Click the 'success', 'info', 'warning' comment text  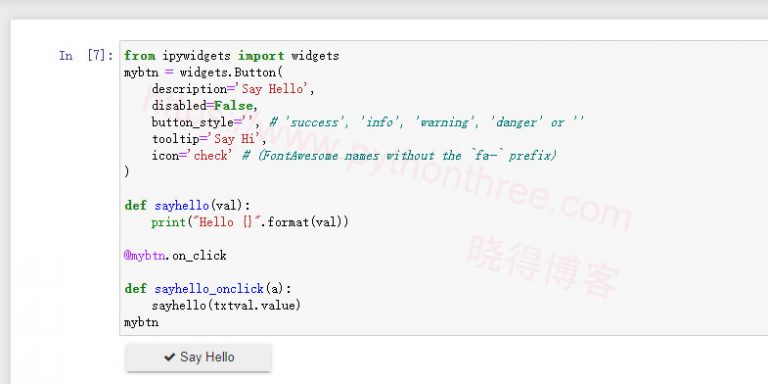pos(427,122)
